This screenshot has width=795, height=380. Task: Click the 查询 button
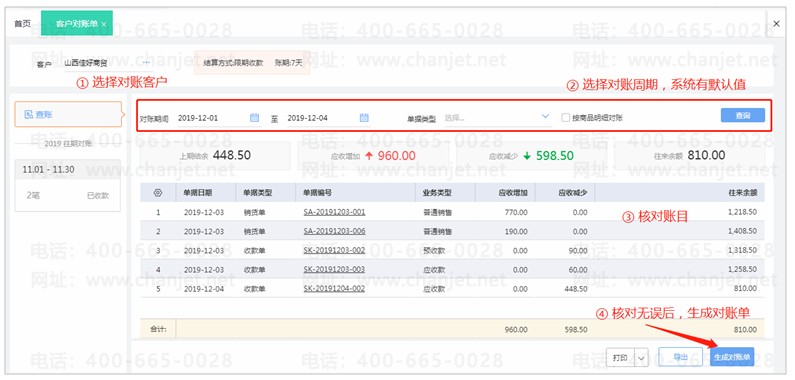tap(743, 115)
